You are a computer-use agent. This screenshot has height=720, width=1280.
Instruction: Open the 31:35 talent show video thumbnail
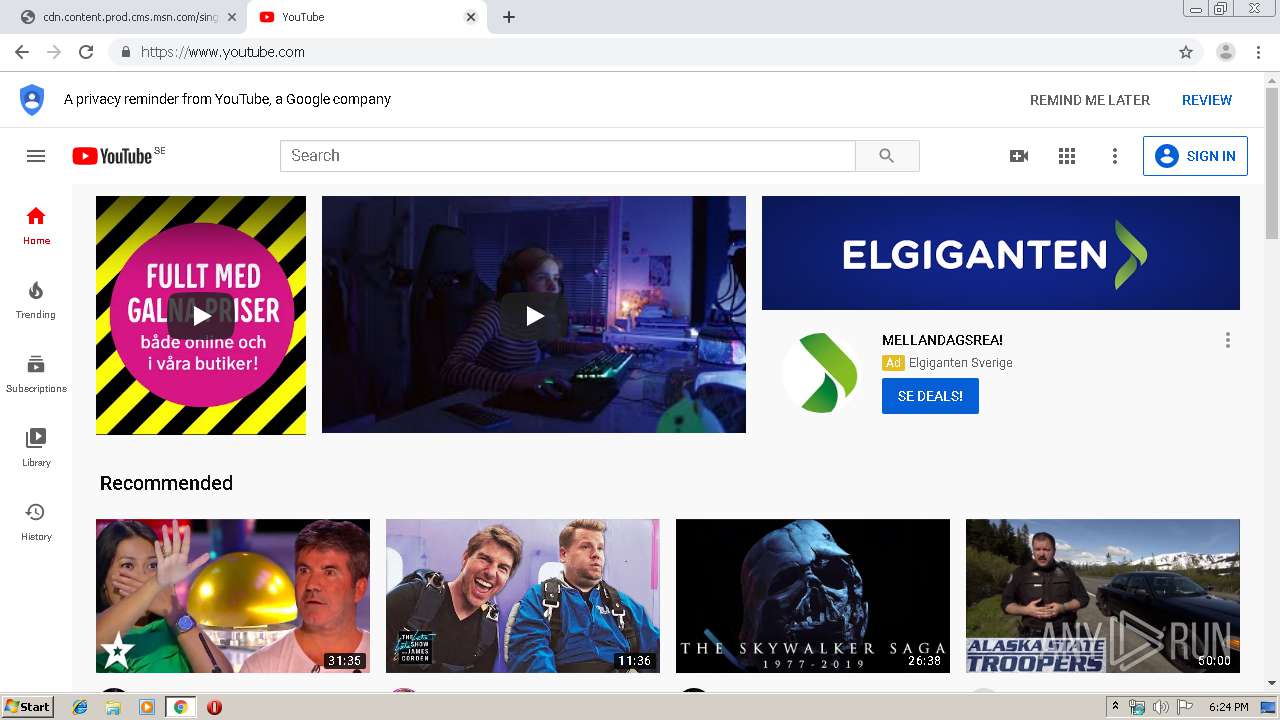pyautogui.click(x=233, y=595)
